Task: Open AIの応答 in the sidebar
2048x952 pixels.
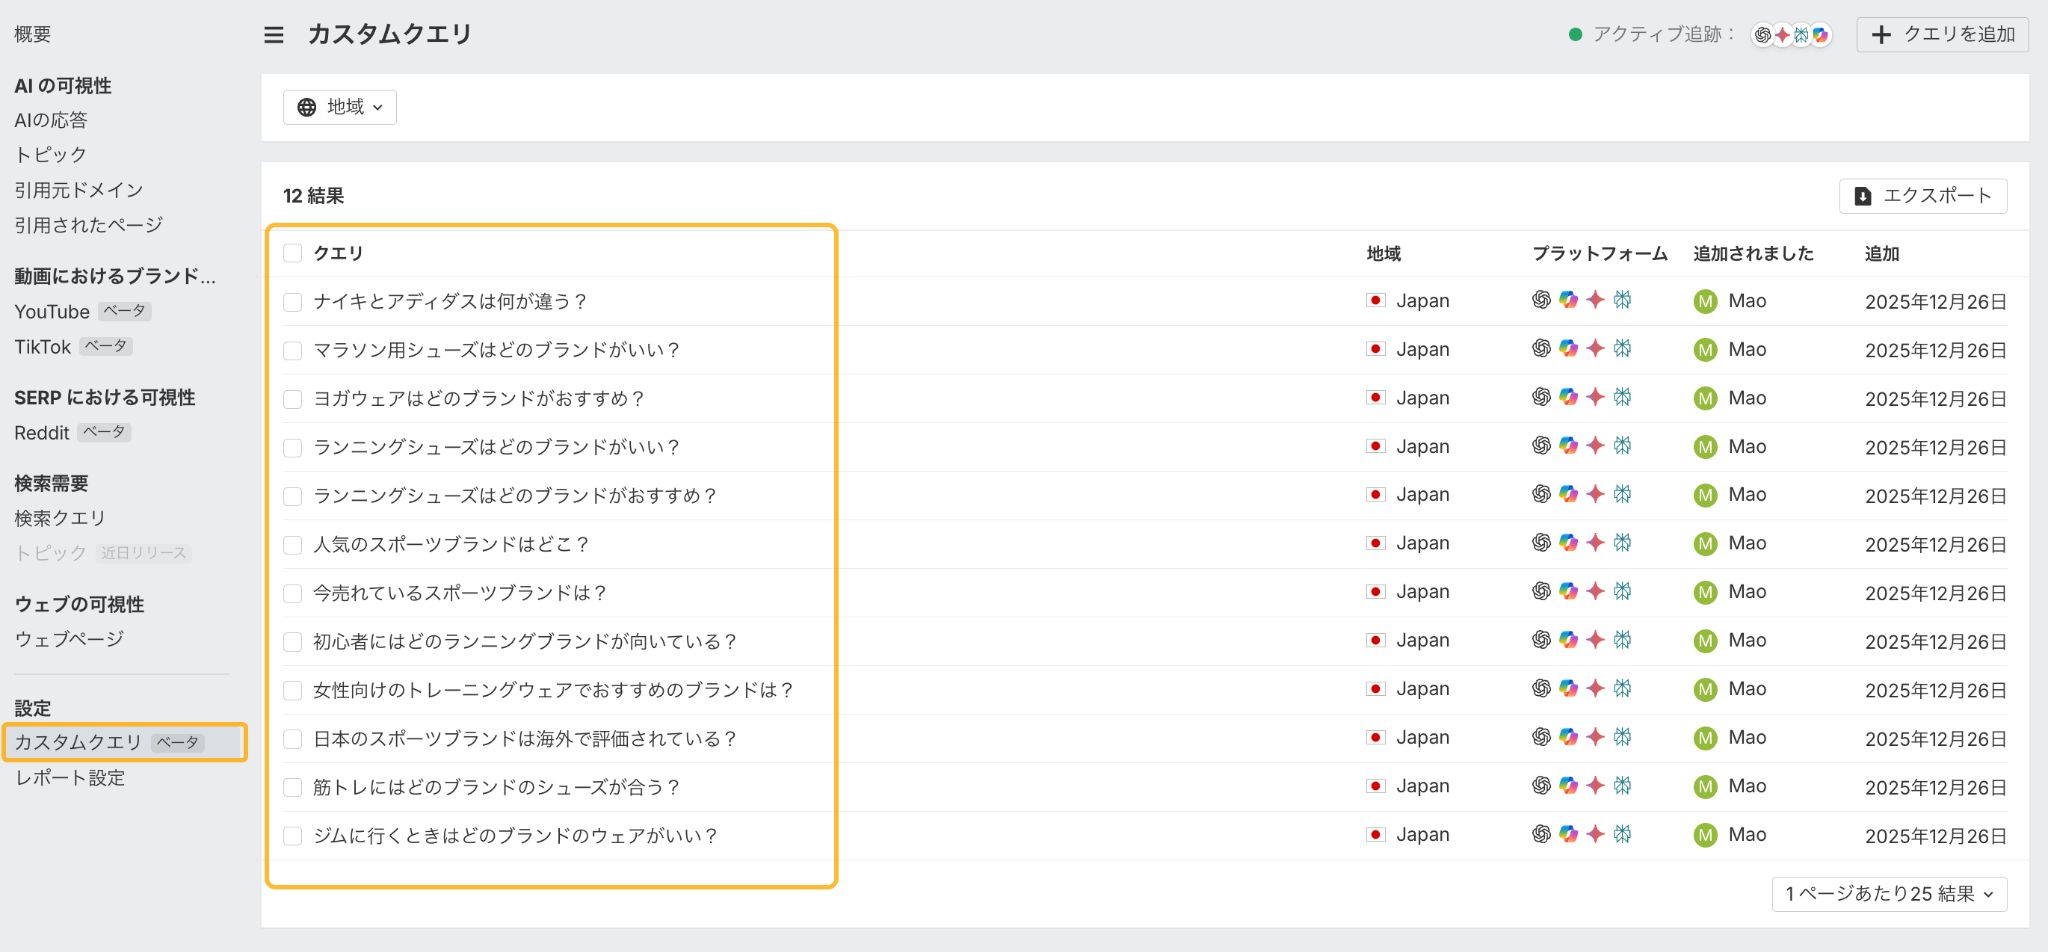Action: click(51, 120)
